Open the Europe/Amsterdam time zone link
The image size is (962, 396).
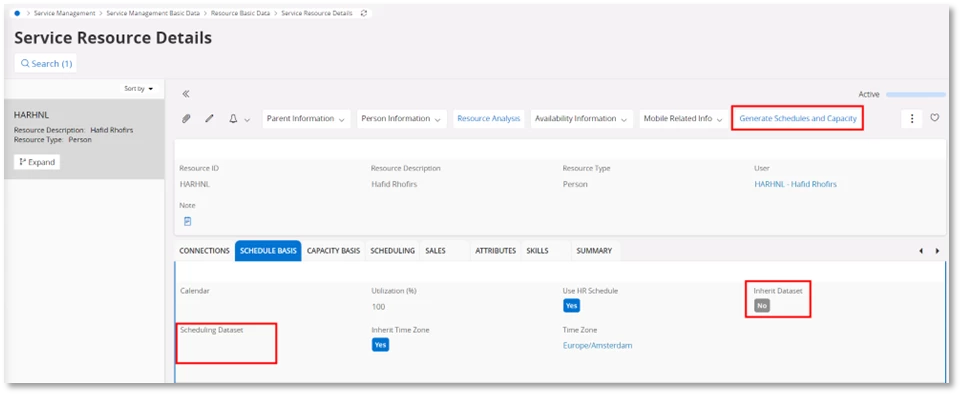[x=598, y=346]
